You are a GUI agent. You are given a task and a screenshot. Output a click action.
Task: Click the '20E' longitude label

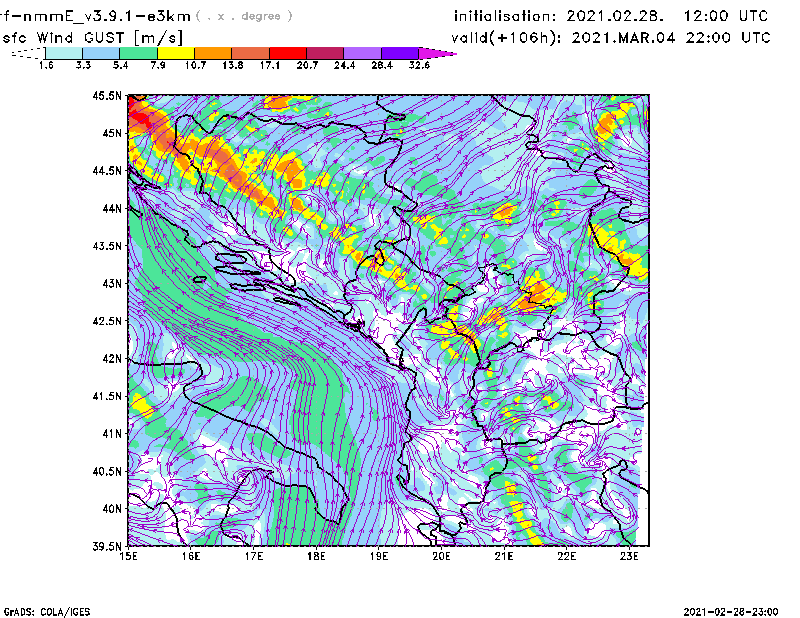click(441, 556)
